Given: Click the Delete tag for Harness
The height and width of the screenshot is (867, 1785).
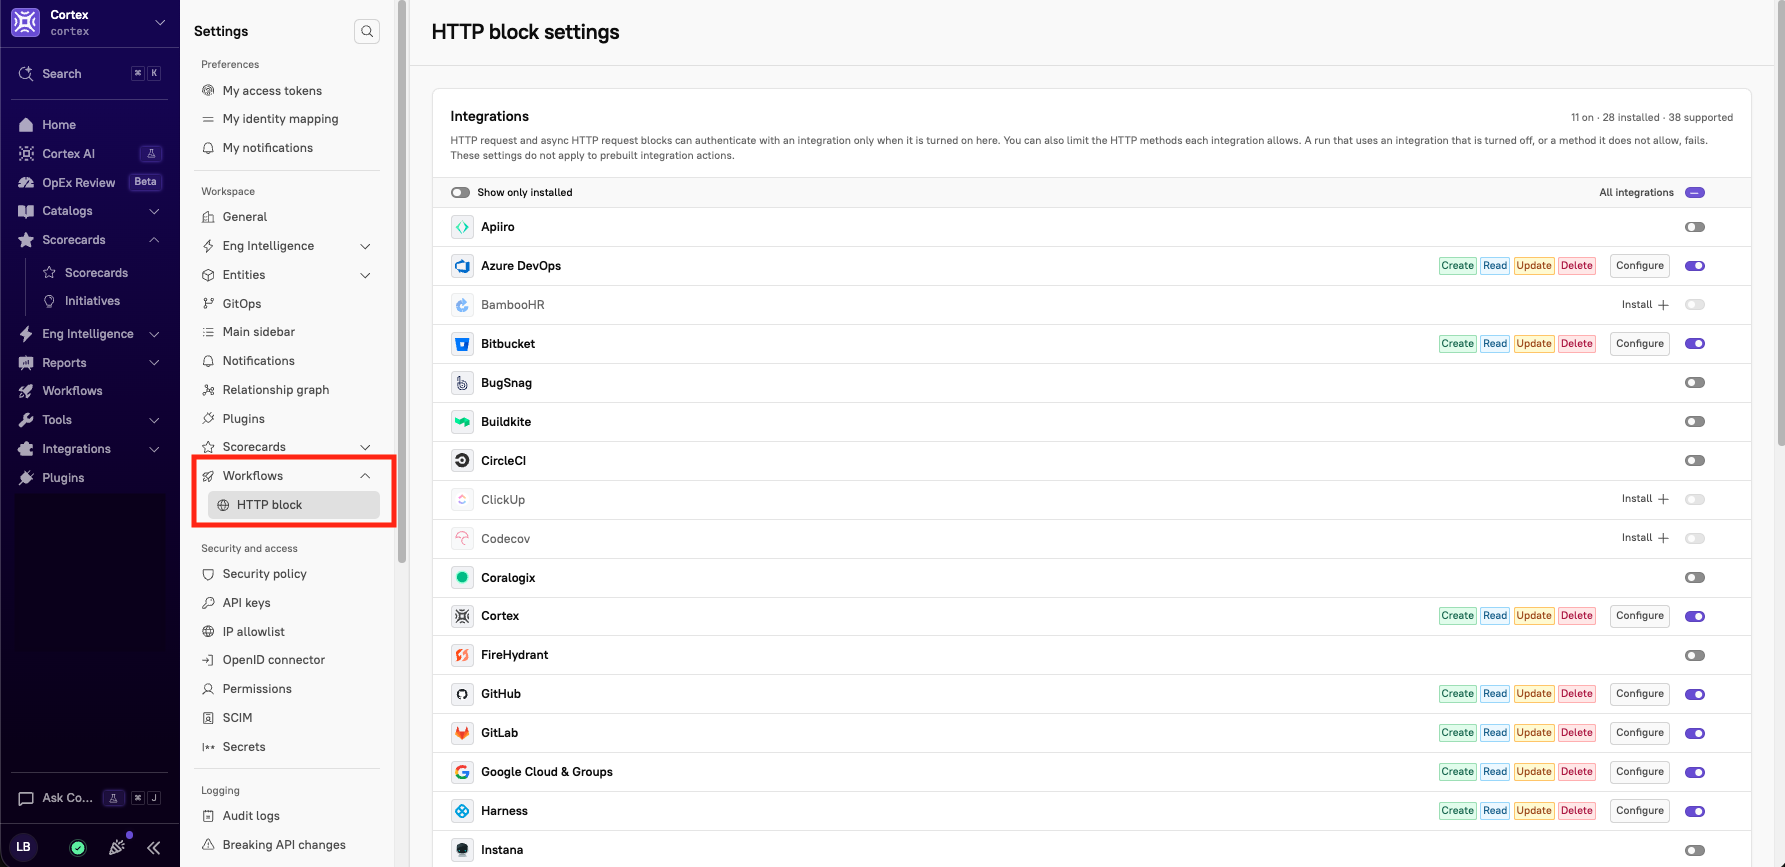Looking at the screenshot, I should click(1577, 811).
